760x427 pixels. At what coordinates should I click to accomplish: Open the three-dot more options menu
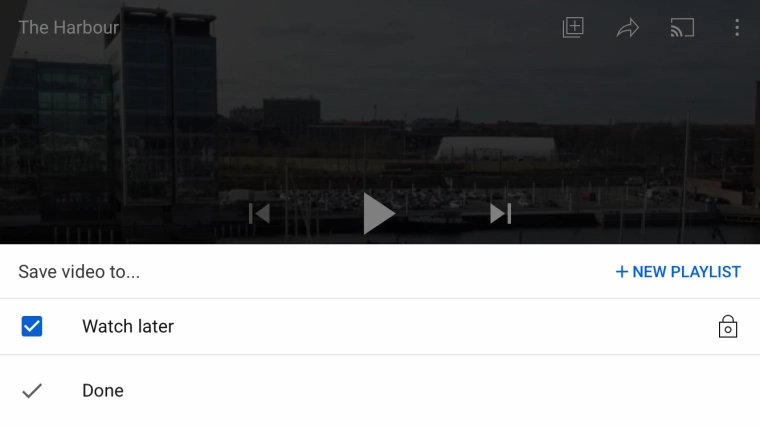coord(737,28)
